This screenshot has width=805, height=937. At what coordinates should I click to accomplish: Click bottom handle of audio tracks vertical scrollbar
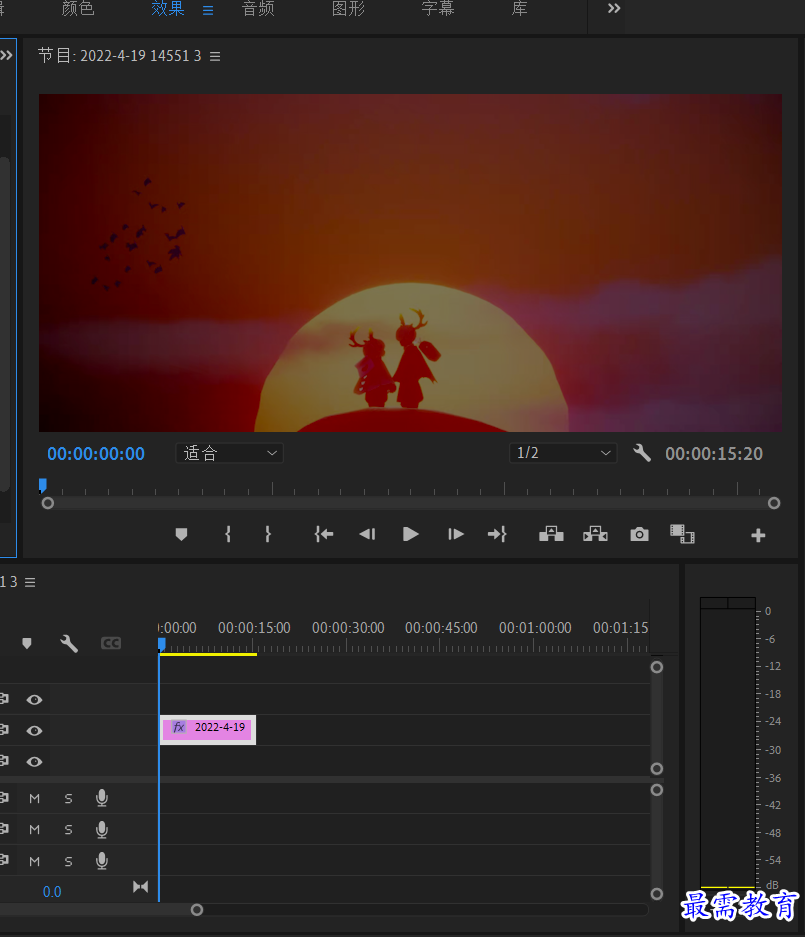[x=657, y=894]
